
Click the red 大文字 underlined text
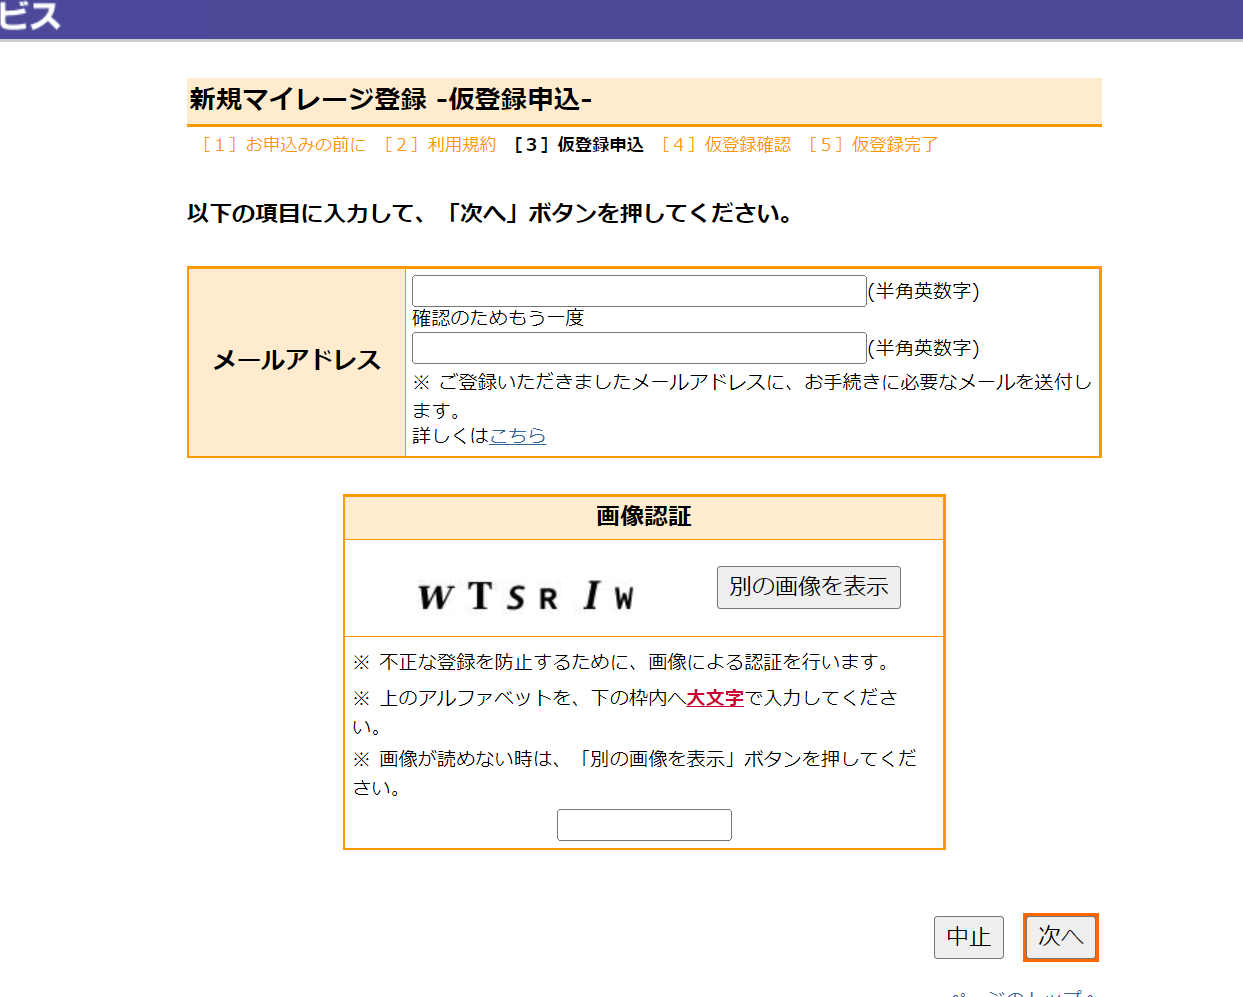coord(715,698)
